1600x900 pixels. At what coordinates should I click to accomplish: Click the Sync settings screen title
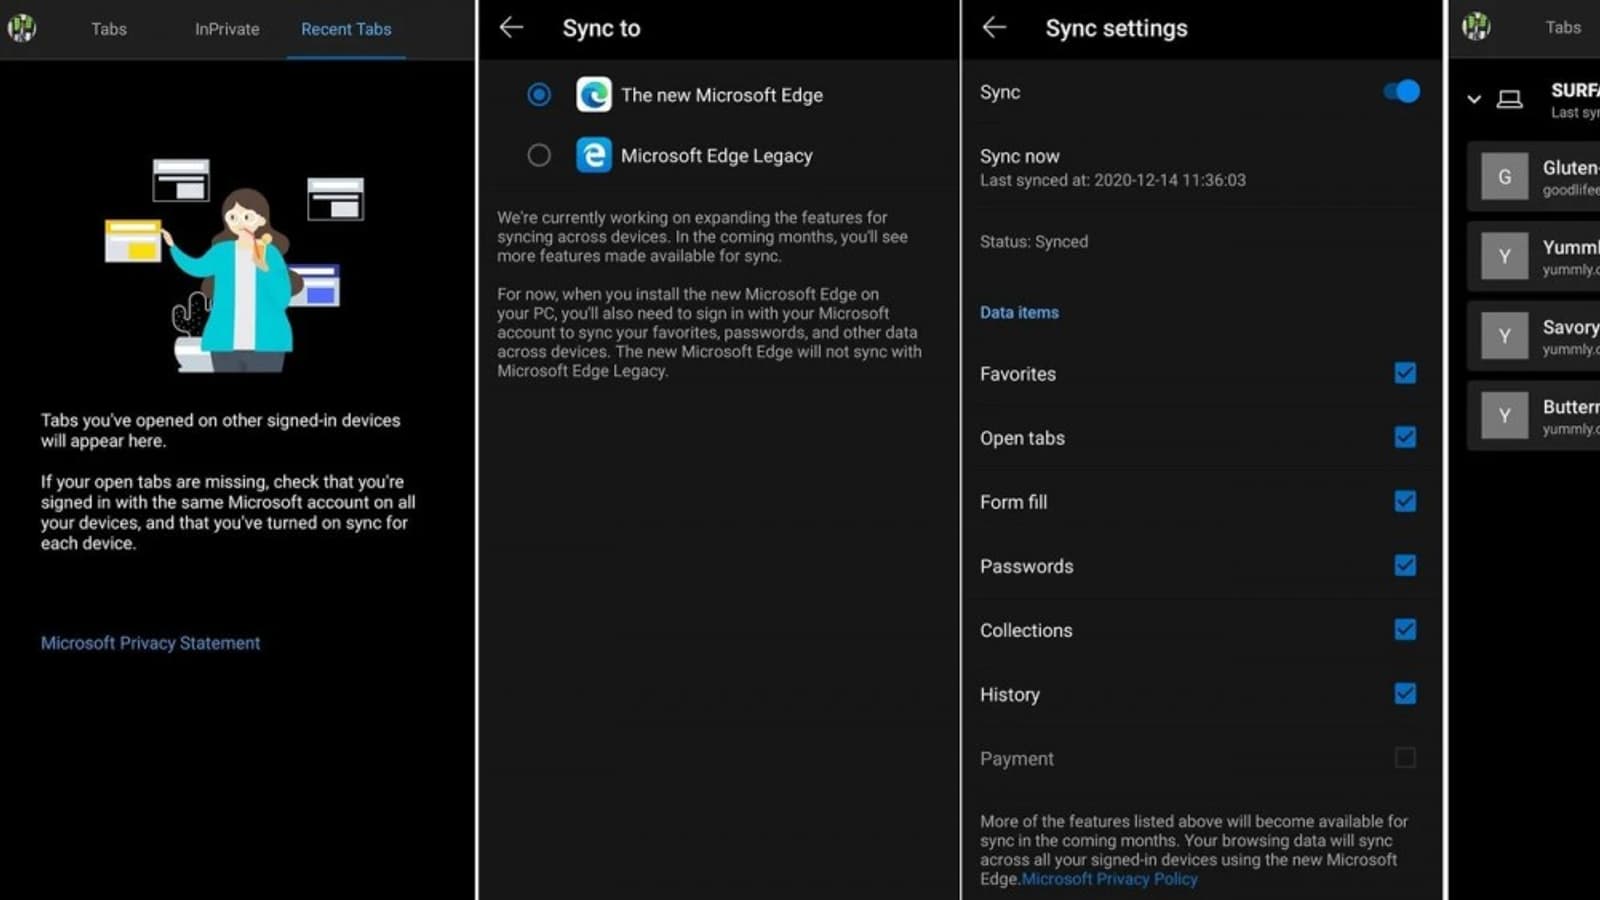point(1116,28)
